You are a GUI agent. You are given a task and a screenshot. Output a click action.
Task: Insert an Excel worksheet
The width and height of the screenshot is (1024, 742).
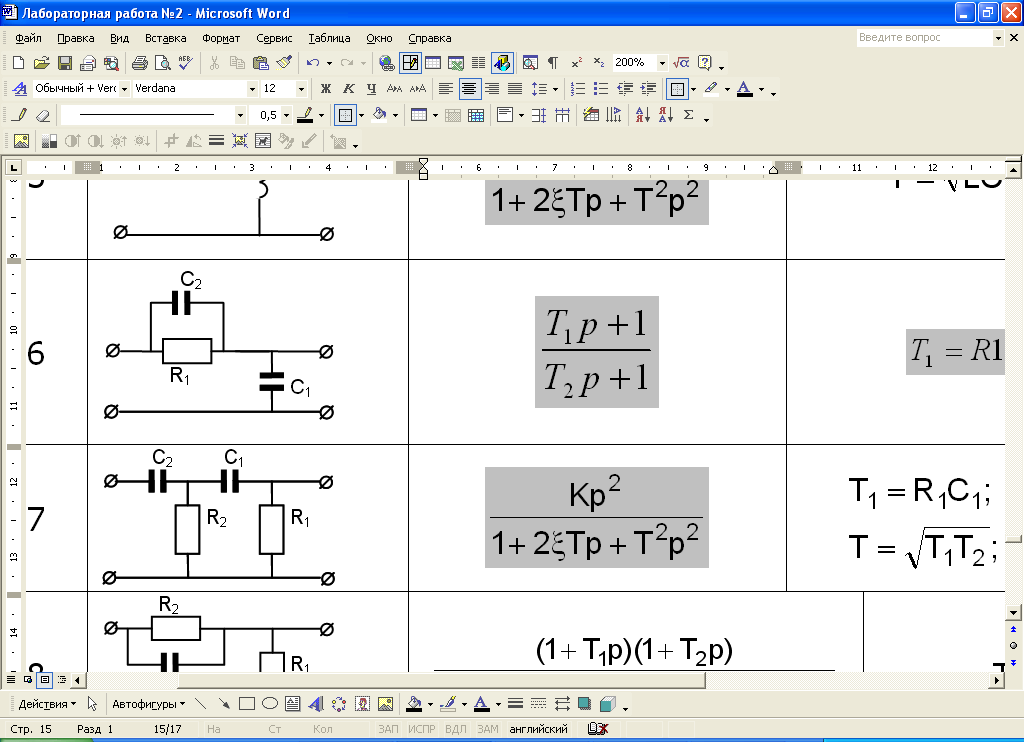click(x=456, y=63)
